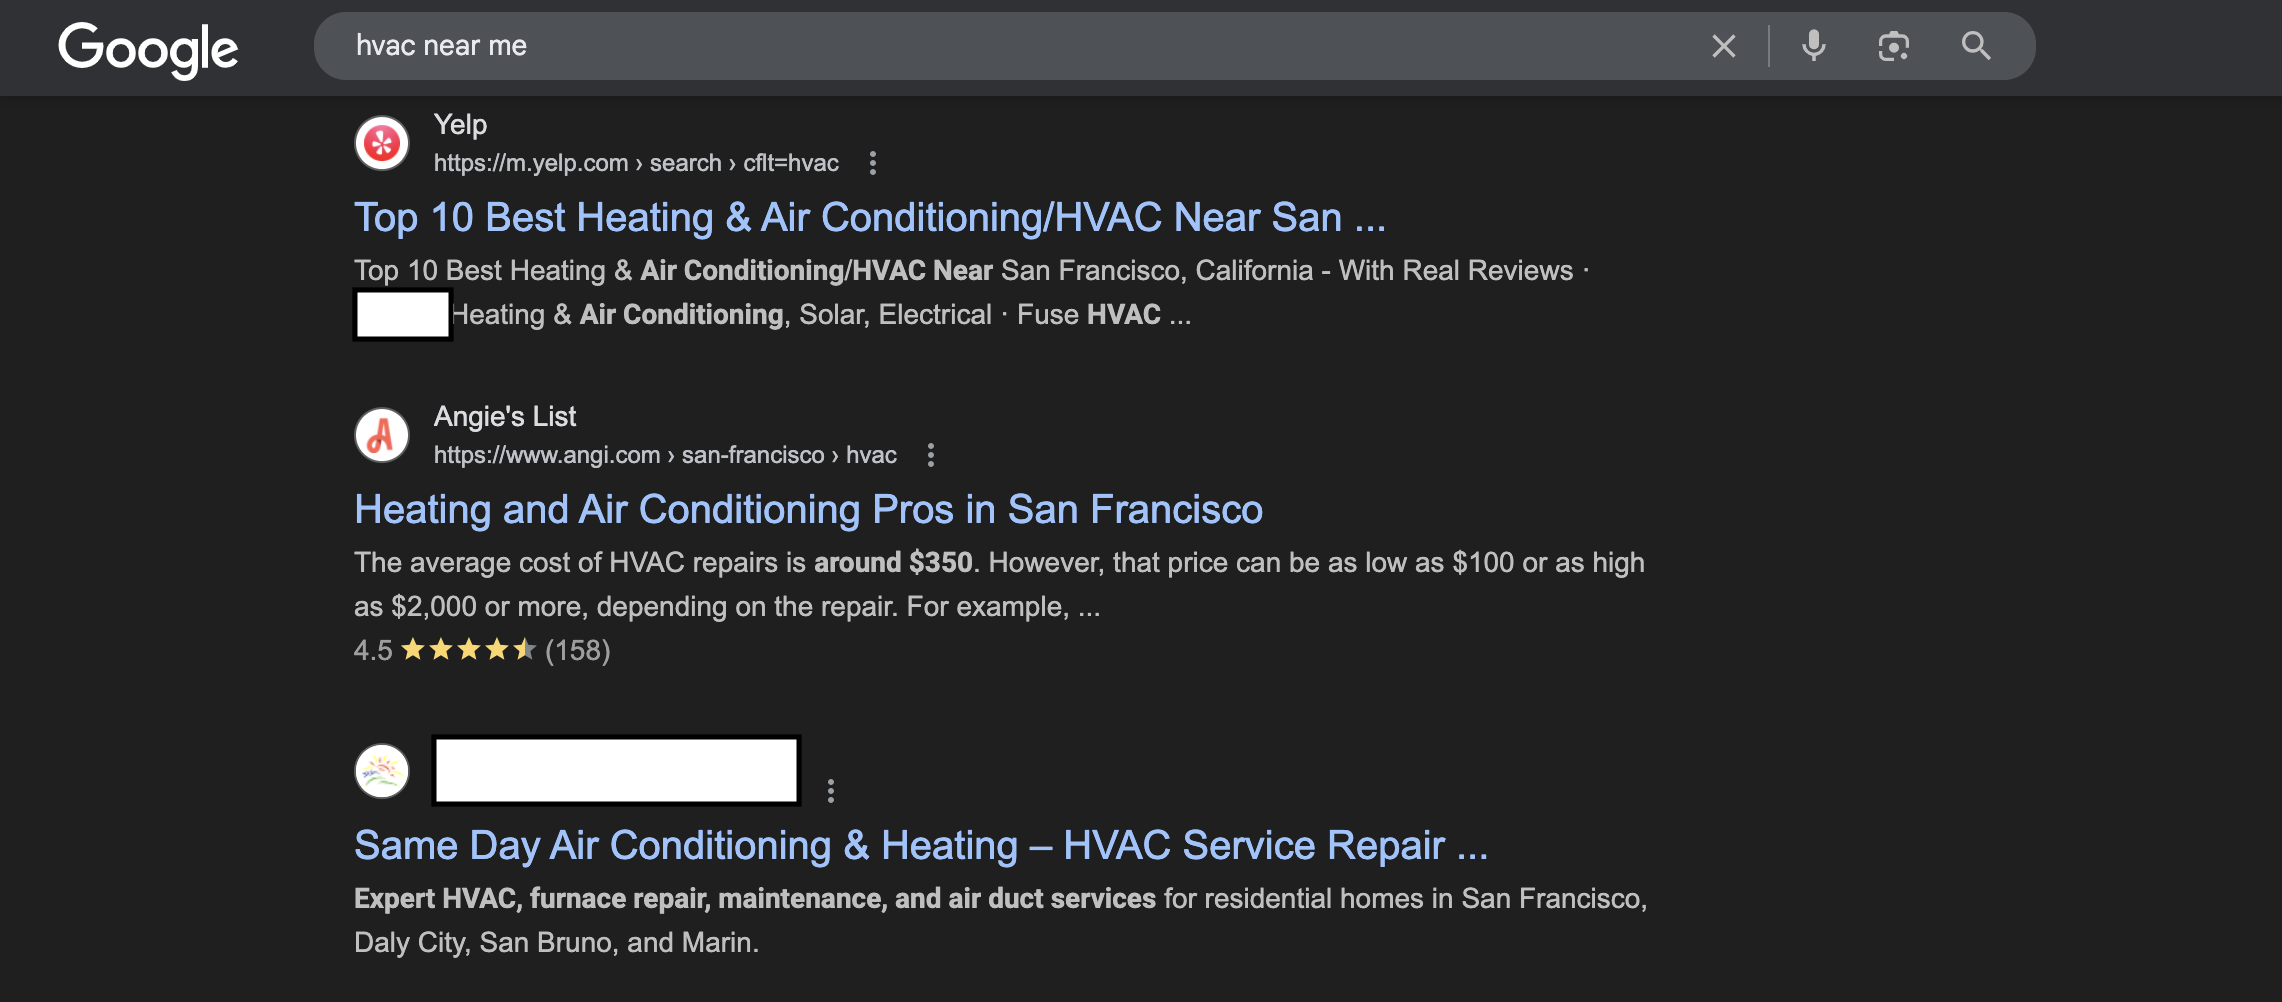The width and height of the screenshot is (2282, 1002).
Task: Click the Angie's List favicon
Action: click(381, 435)
